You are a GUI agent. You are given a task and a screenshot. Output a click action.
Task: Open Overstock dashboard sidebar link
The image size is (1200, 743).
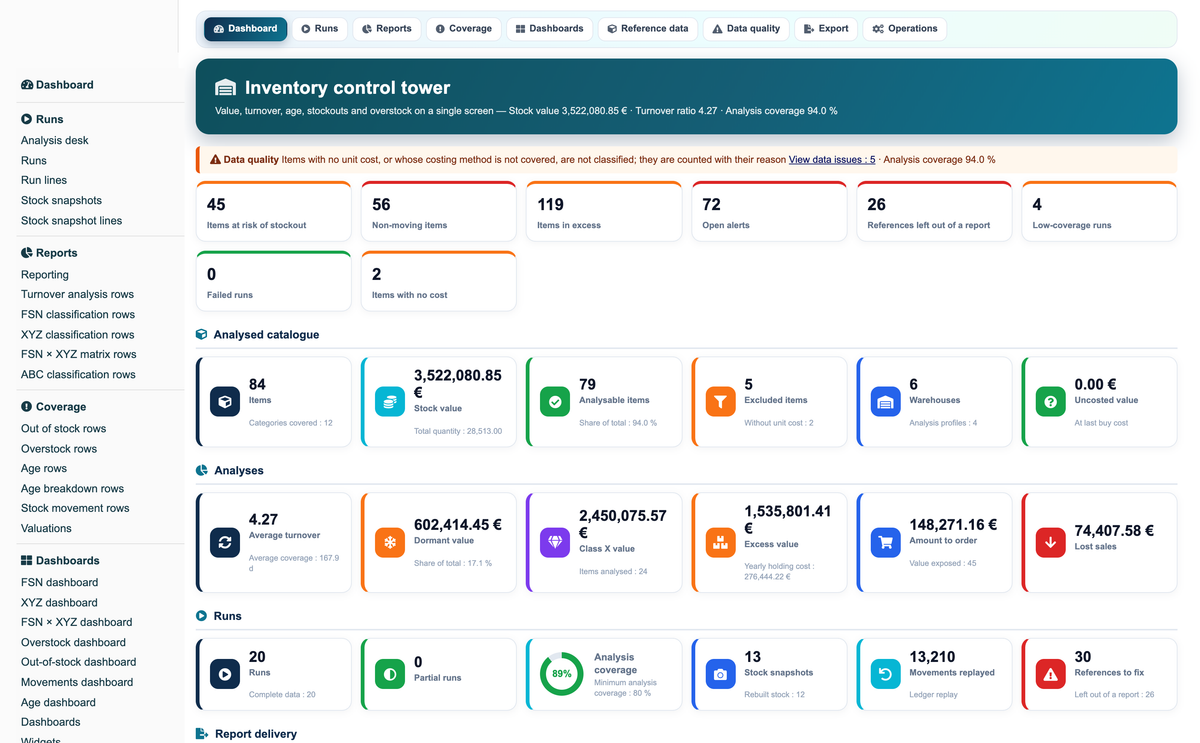tap(73, 643)
